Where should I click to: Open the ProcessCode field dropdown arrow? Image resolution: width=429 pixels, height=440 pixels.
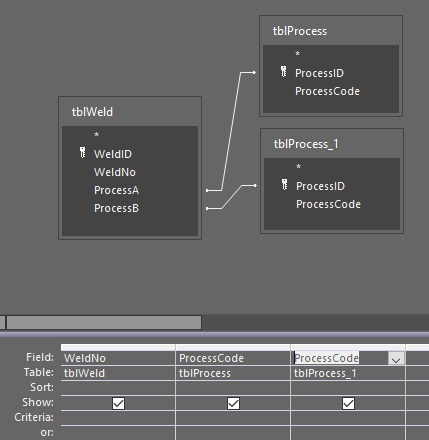396,358
